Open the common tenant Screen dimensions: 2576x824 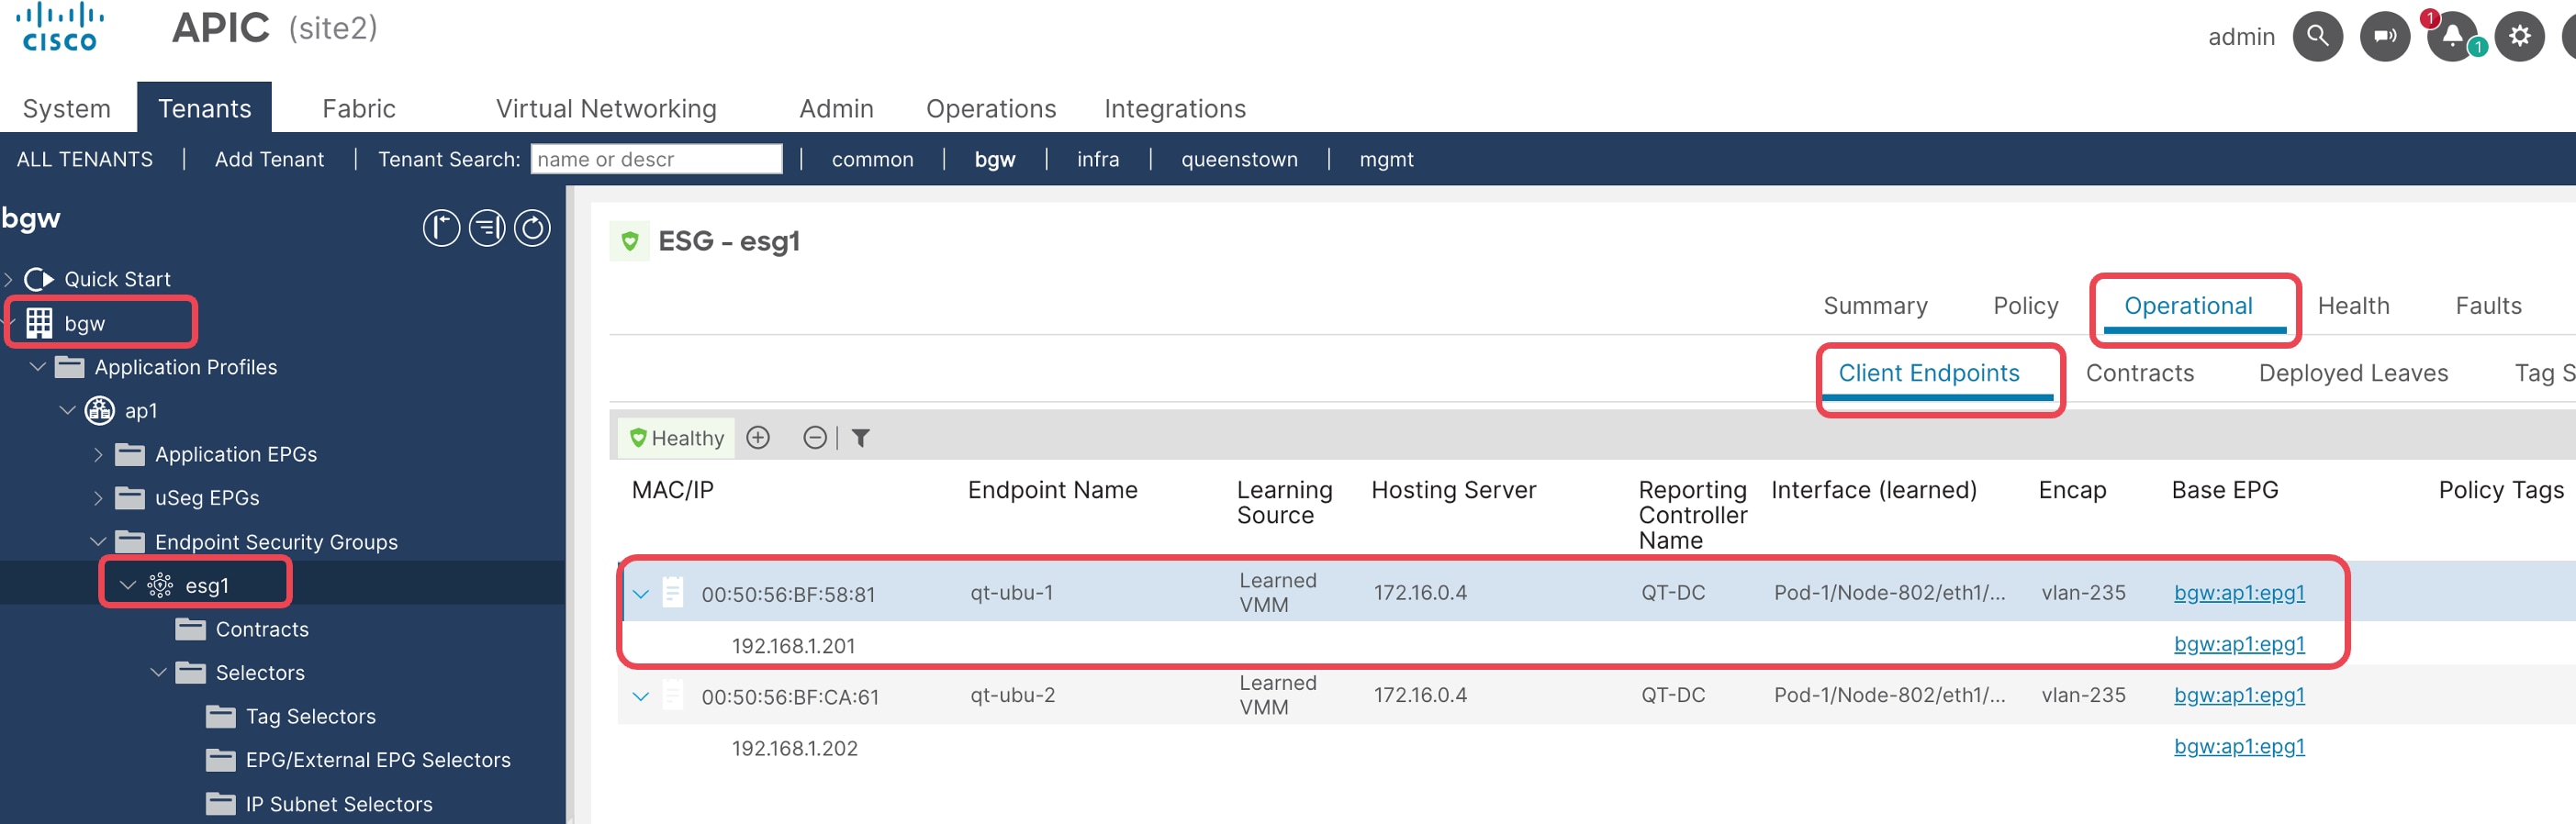coord(872,159)
